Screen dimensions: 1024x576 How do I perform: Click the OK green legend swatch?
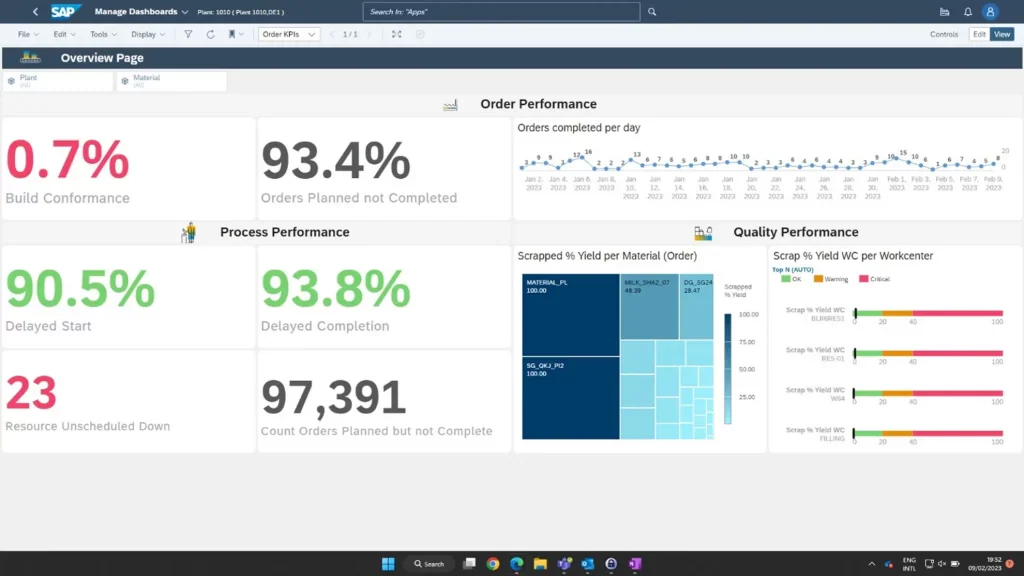pyautogui.click(x=786, y=279)
